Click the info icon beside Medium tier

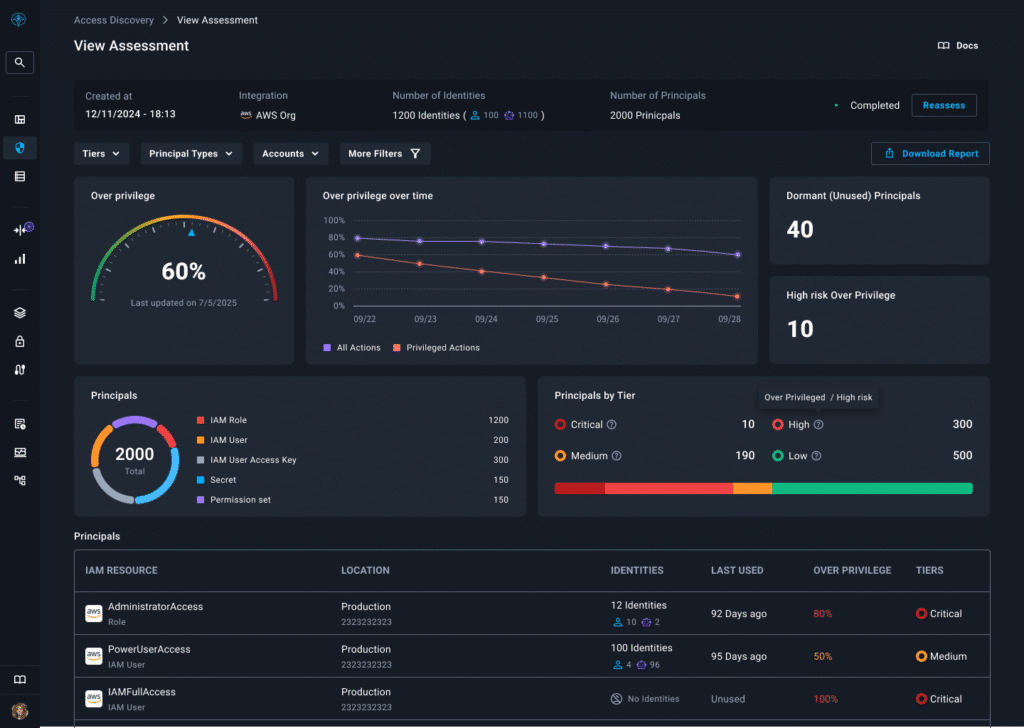616,456
